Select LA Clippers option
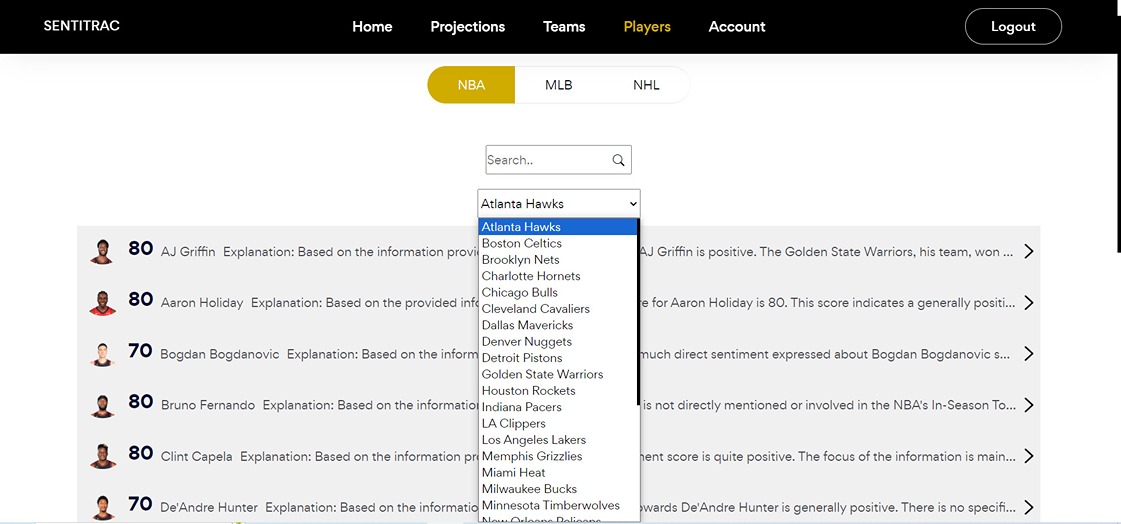Image resolution: width=1121 pixels, height=524 pixels. point(558,423)
